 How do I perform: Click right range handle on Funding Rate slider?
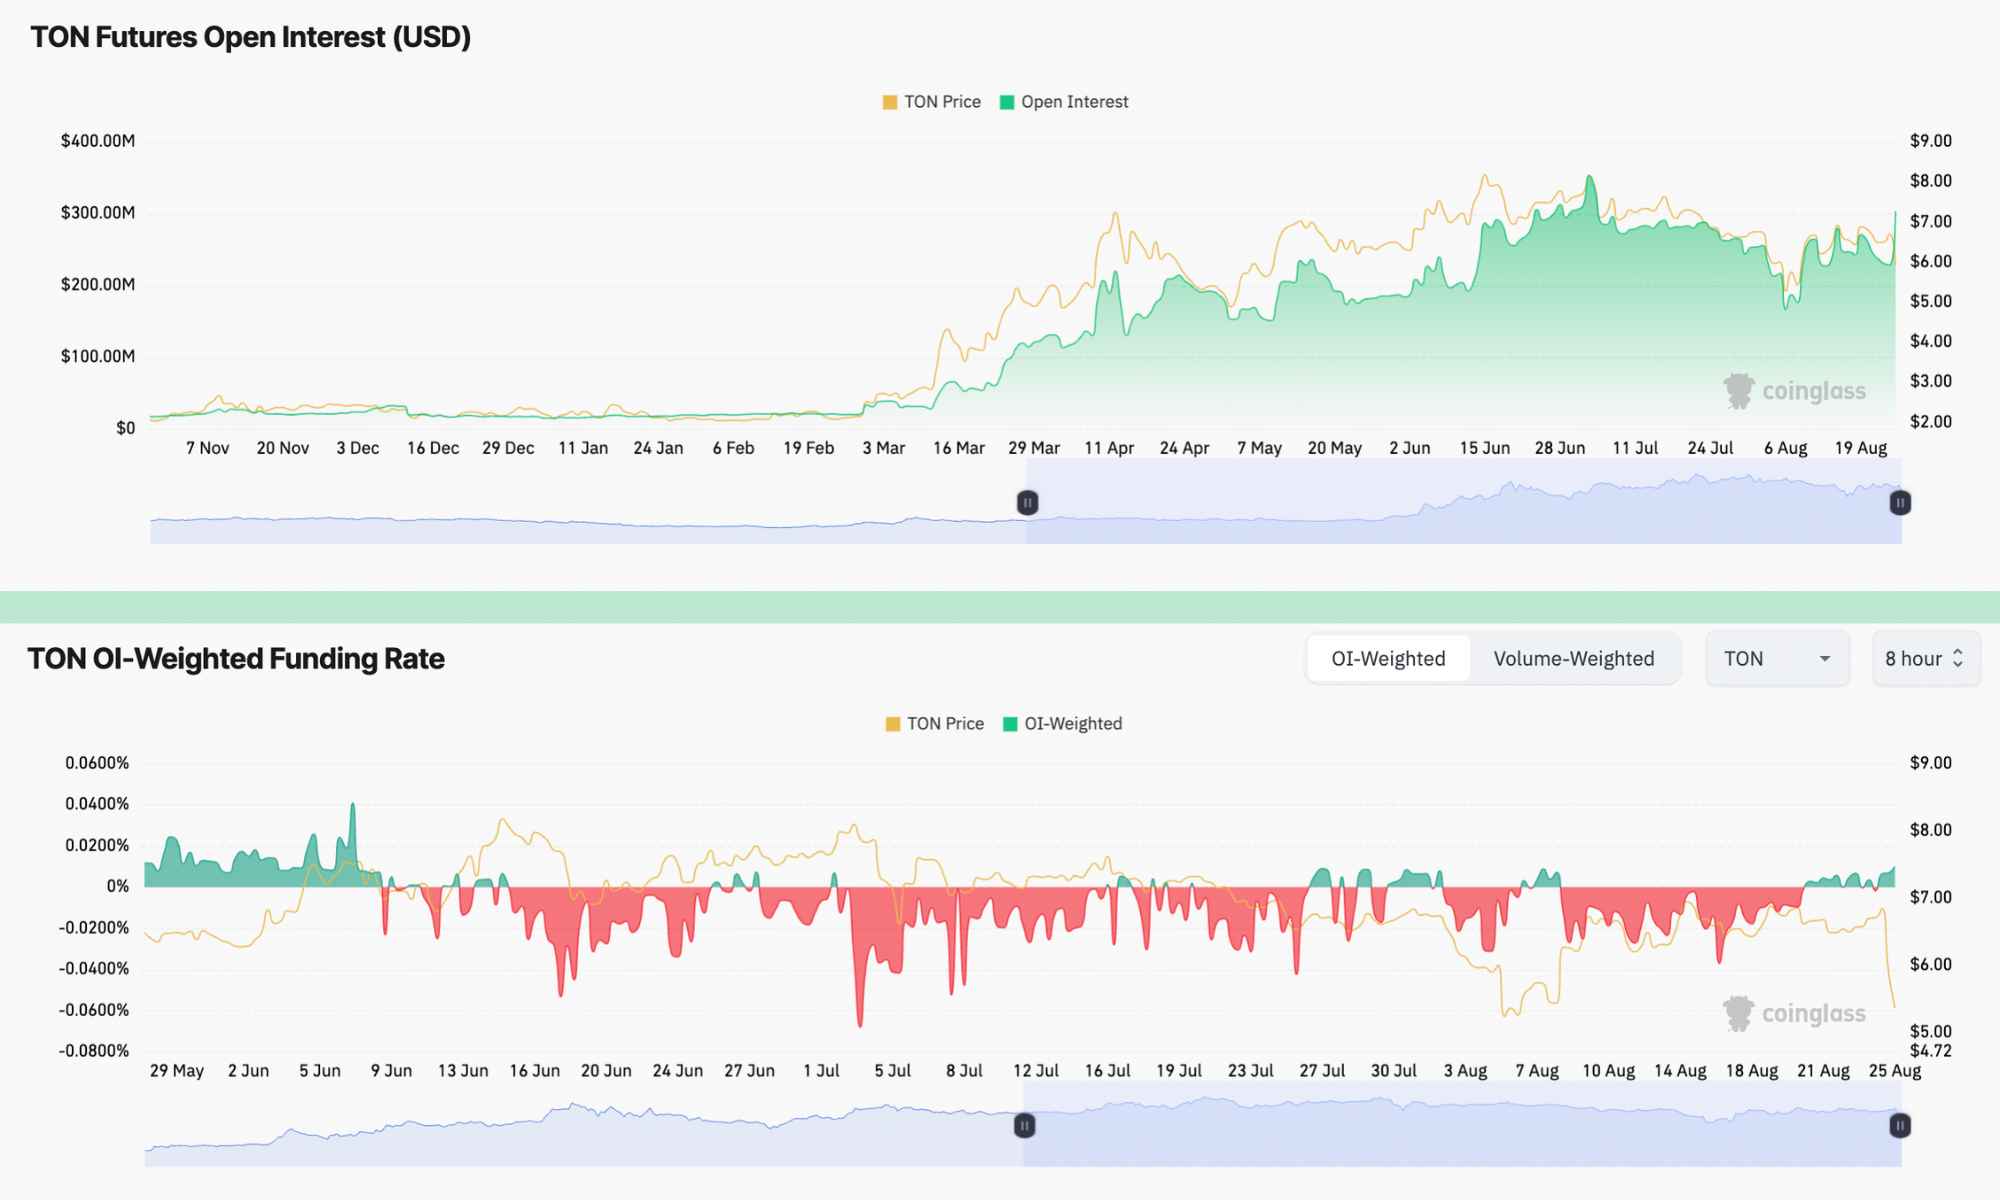coord(1899,1126)
